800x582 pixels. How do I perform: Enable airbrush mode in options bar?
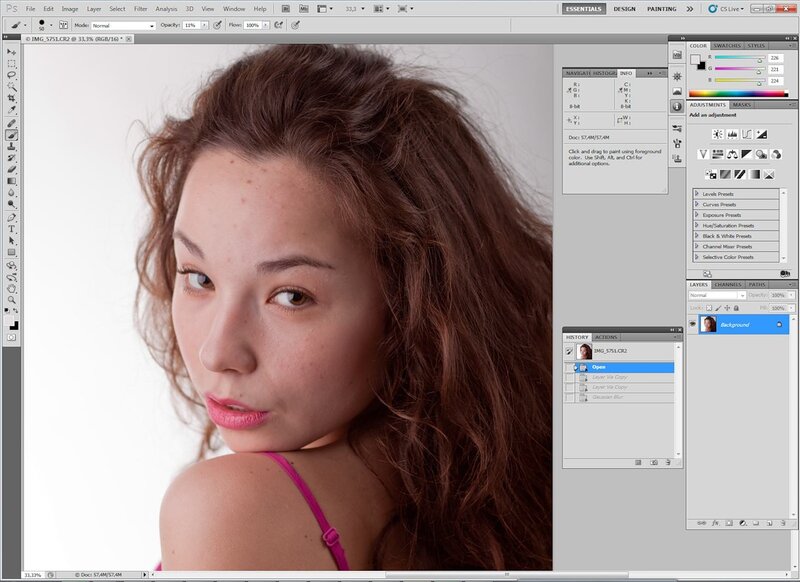click(279, 25)
